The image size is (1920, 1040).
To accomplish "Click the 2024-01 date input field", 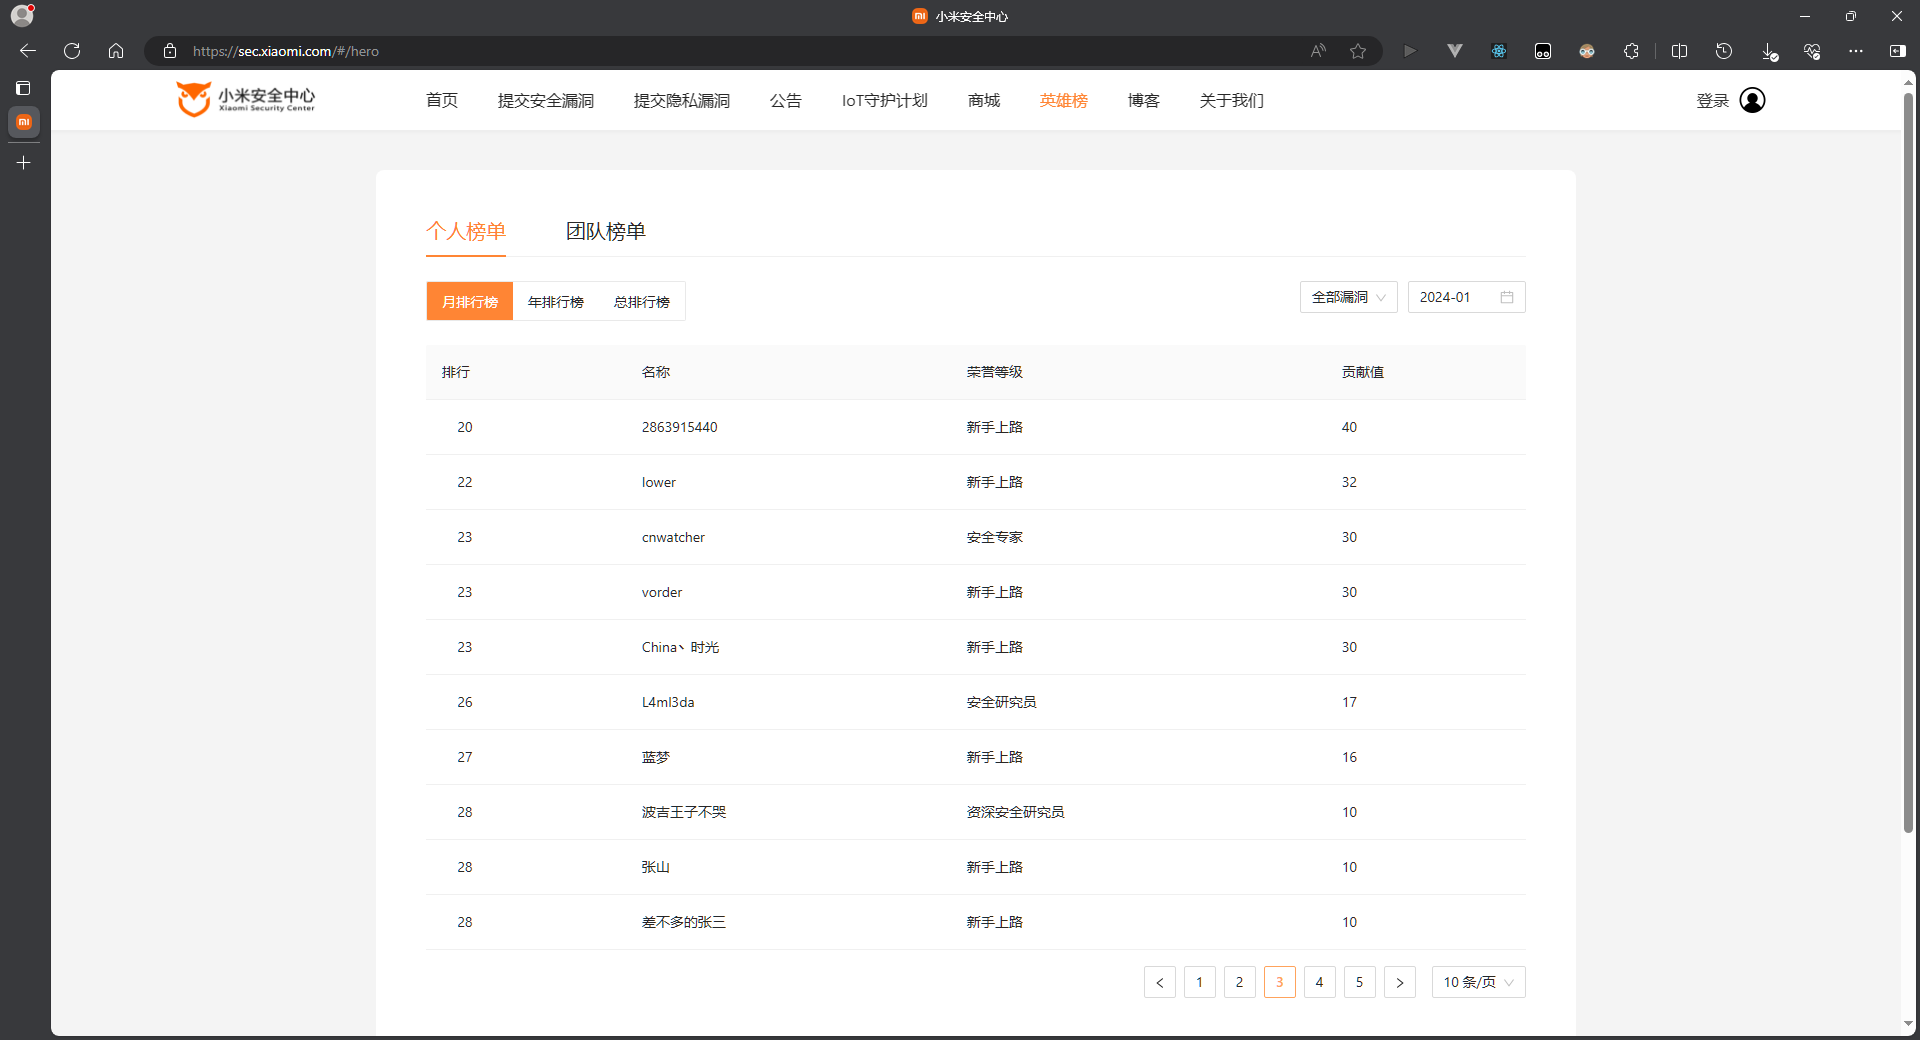I will click(1467, 297).
